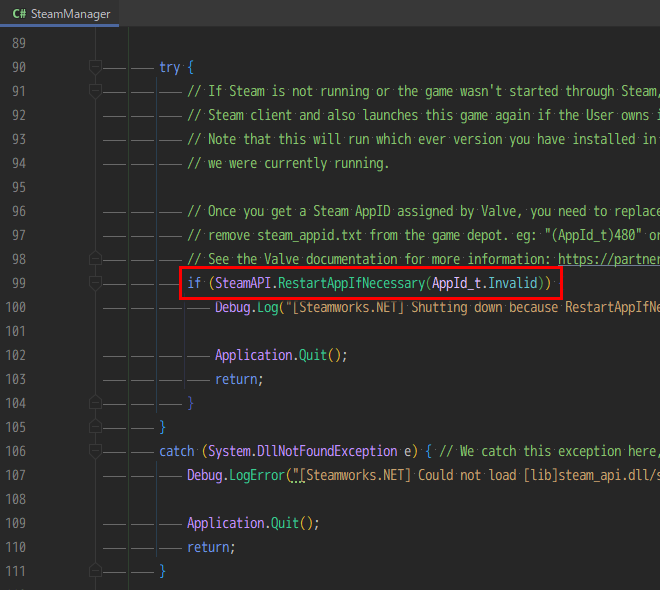Screen dimensions: 660x590
Task: Toggle the try block fold end marker on line 105
Action: click(96, 427)
